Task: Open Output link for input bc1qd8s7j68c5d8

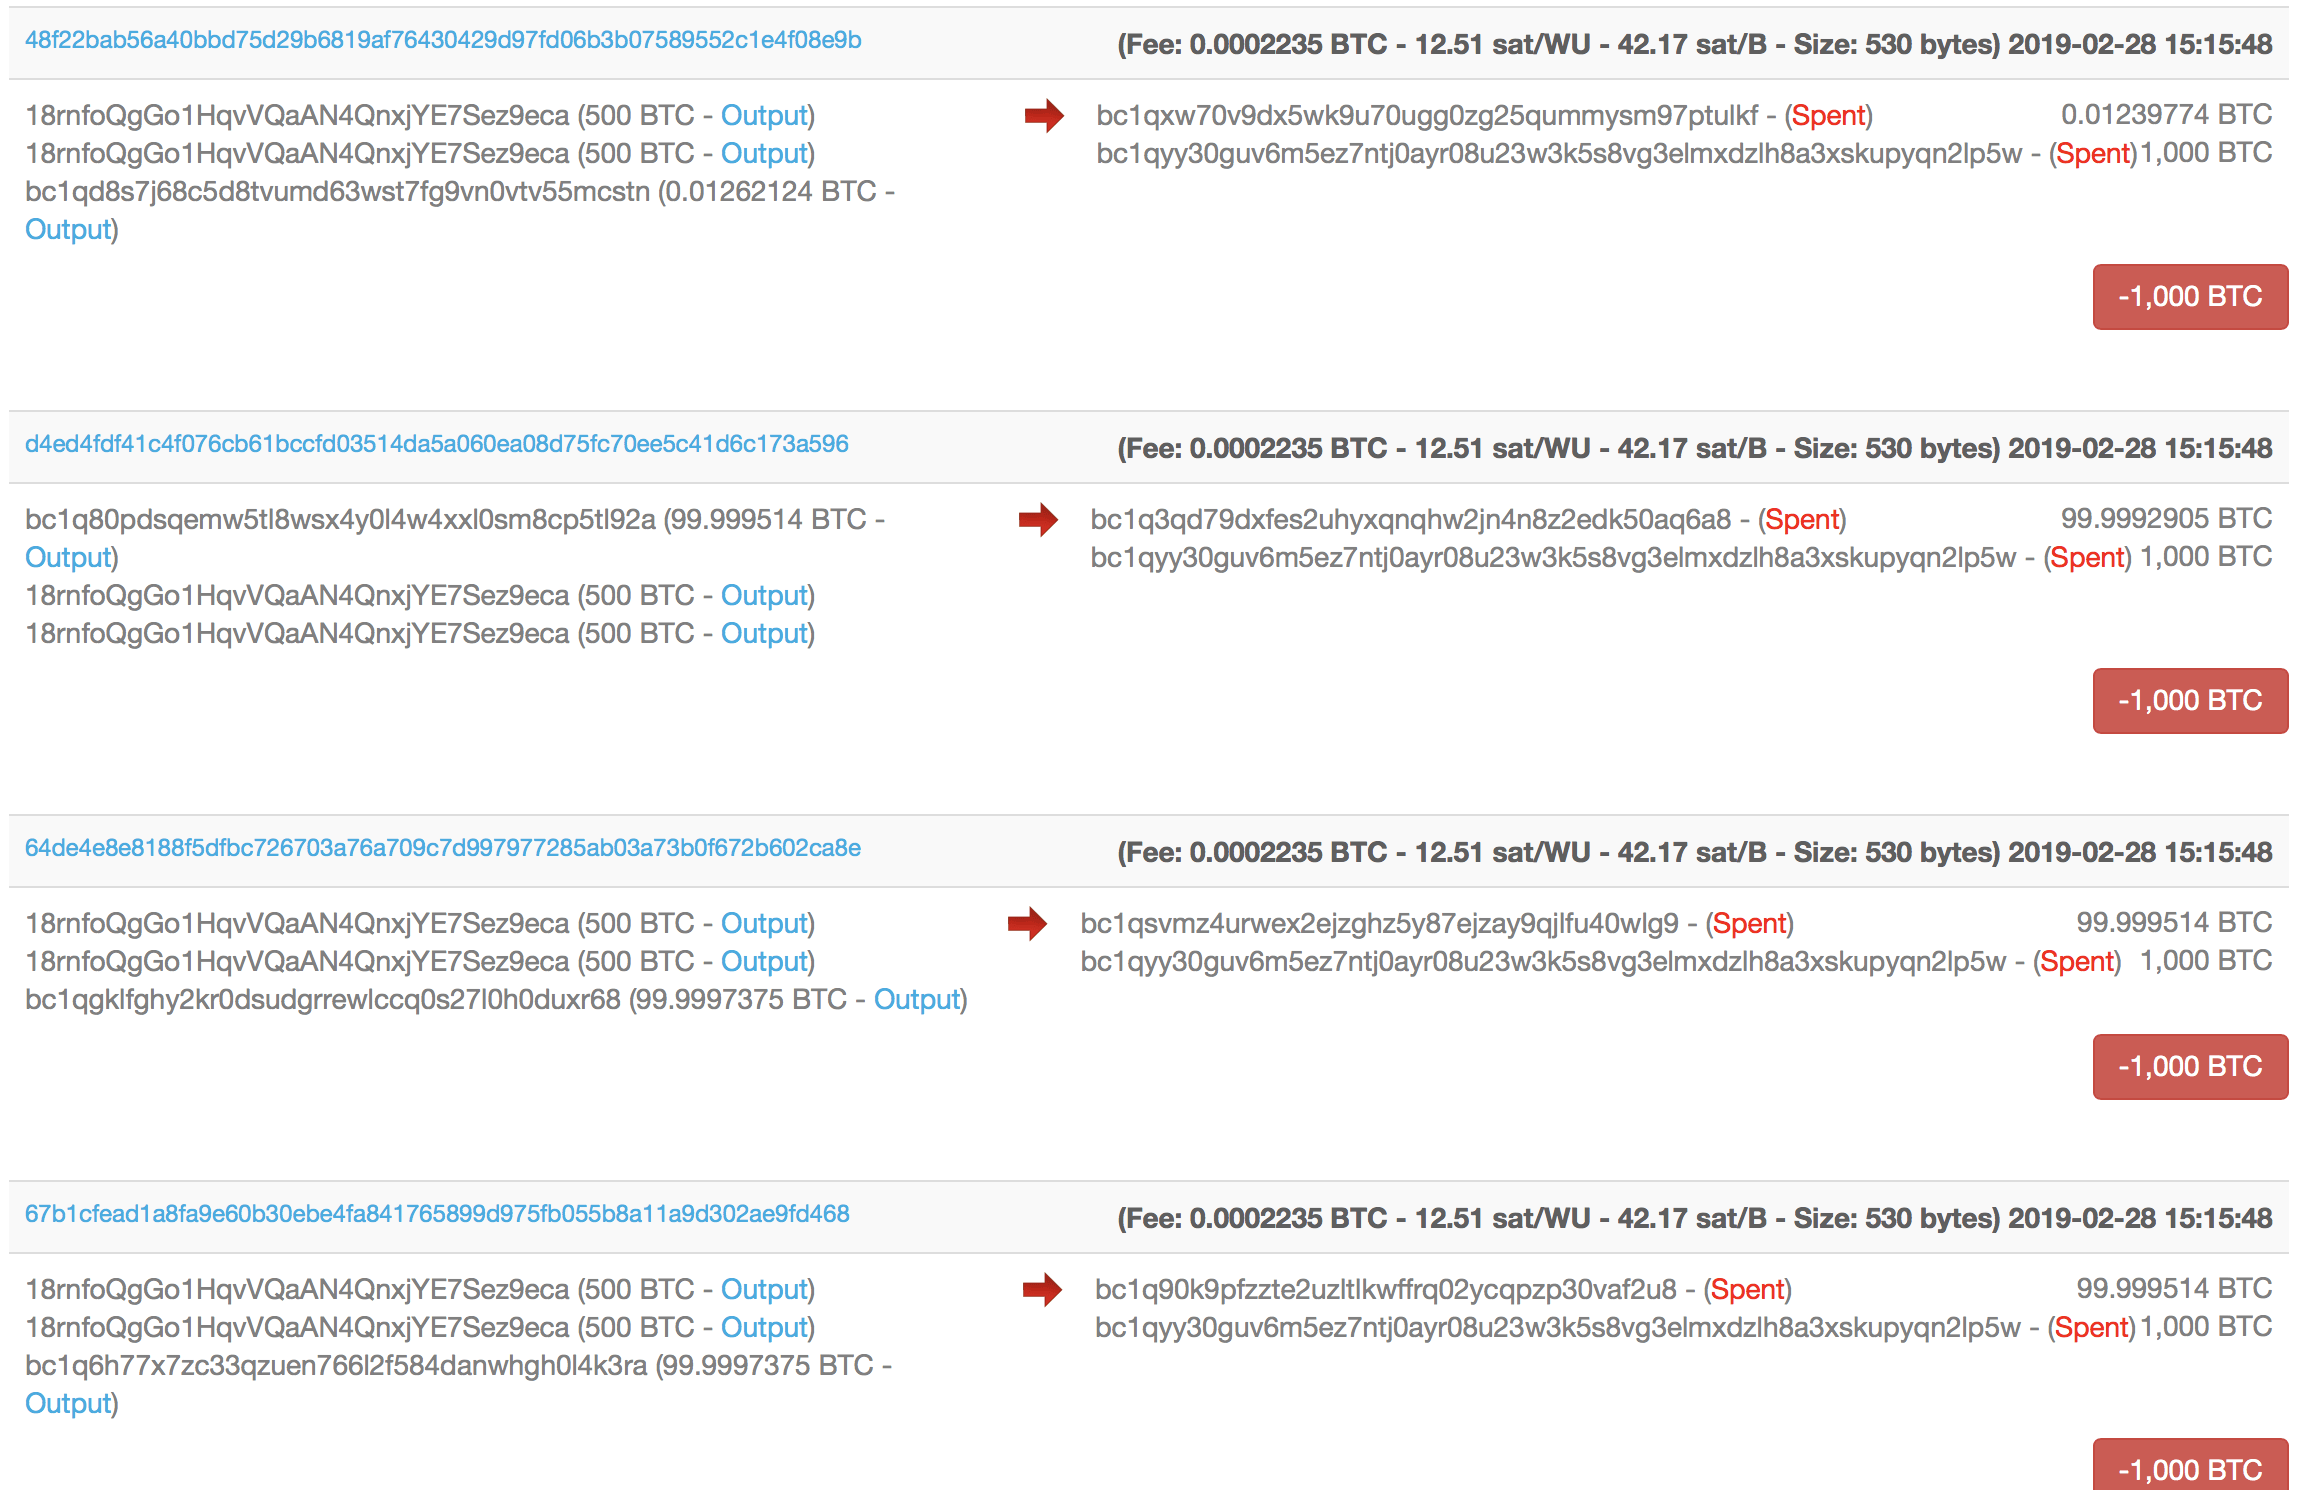Action: 68,230
